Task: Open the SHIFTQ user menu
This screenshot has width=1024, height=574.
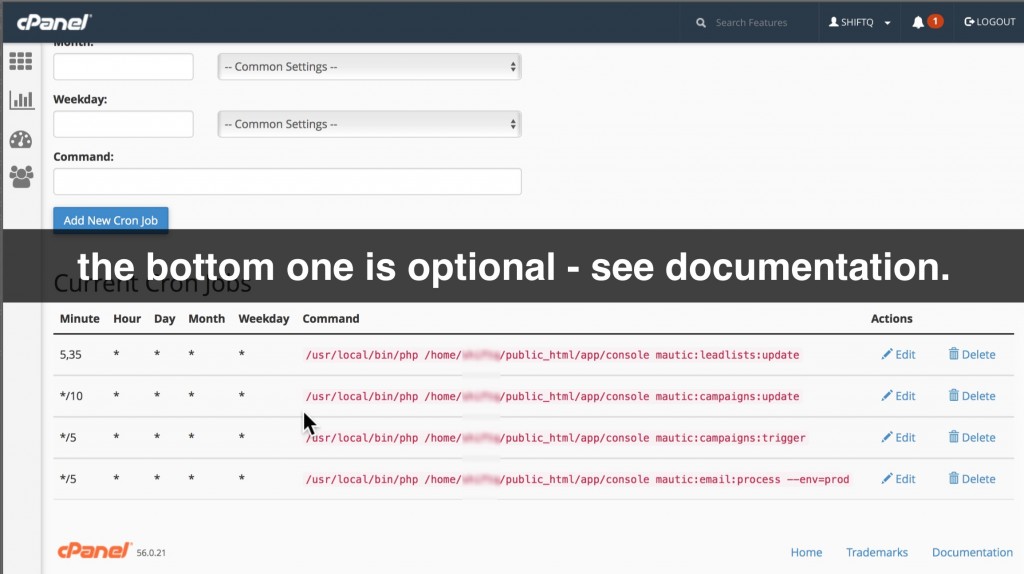Action: (x=859, y=22)
